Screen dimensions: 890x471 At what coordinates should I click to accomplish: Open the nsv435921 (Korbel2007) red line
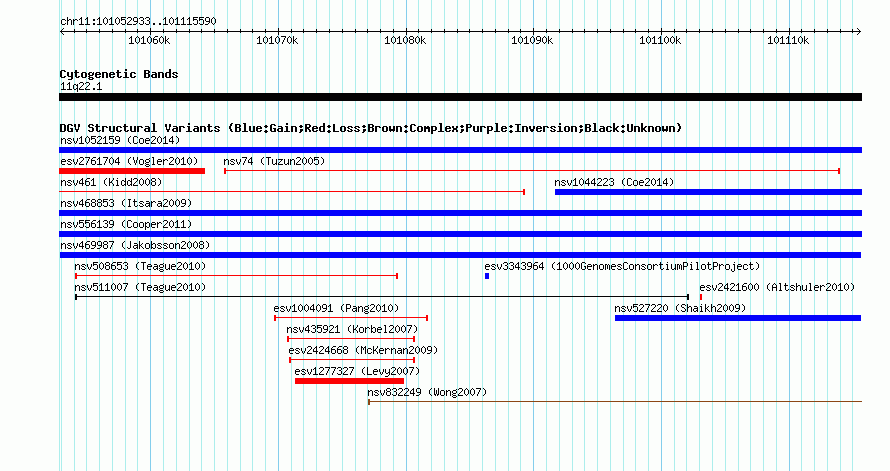[x=351, y=339]
